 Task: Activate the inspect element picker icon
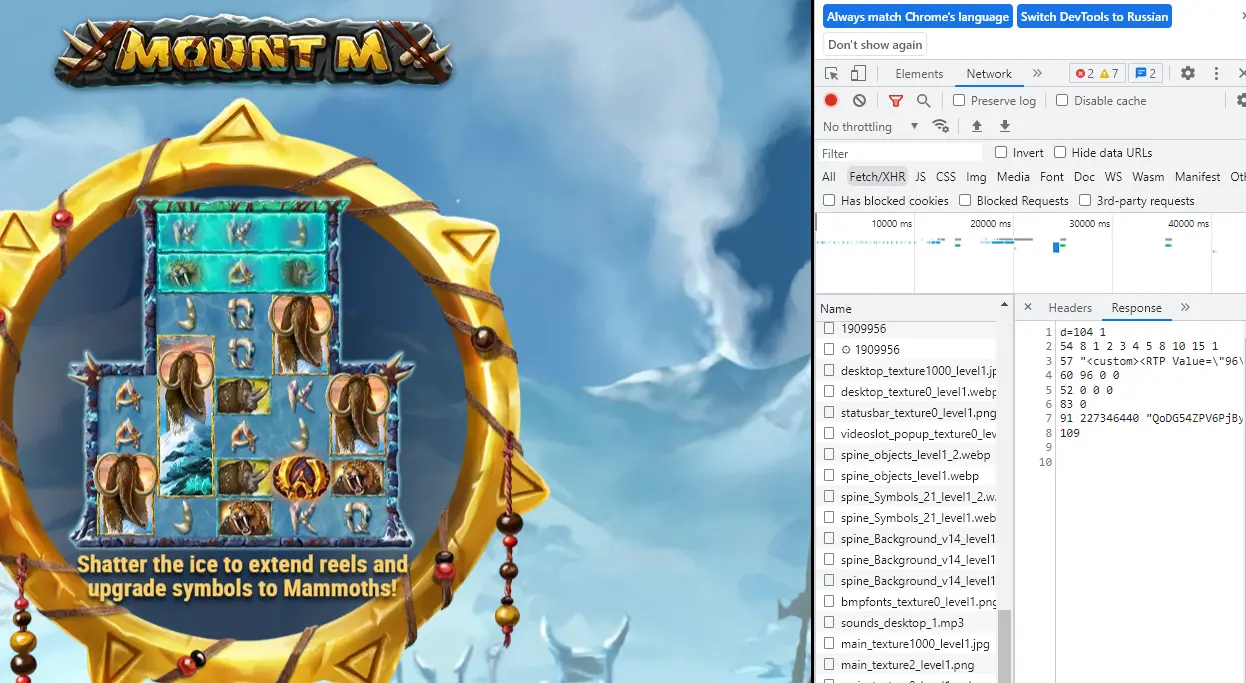coord(831,74)
